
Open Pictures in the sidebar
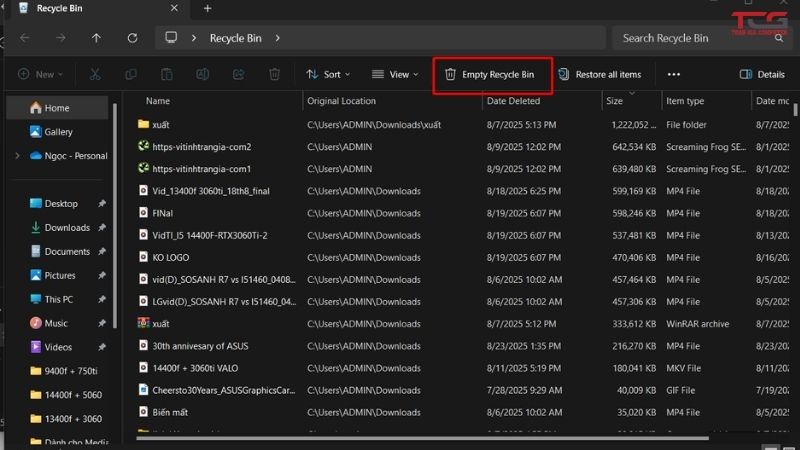click(x=59, y=276)
